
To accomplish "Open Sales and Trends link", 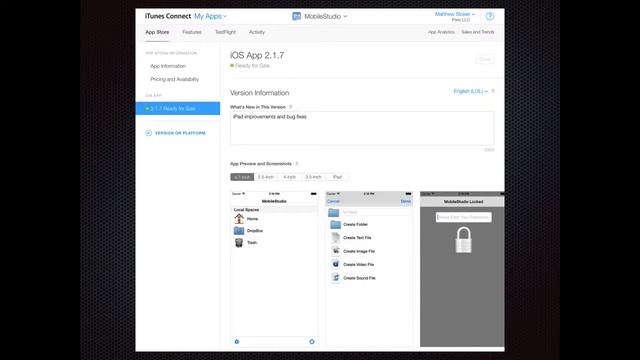I will tap(478, 32).
